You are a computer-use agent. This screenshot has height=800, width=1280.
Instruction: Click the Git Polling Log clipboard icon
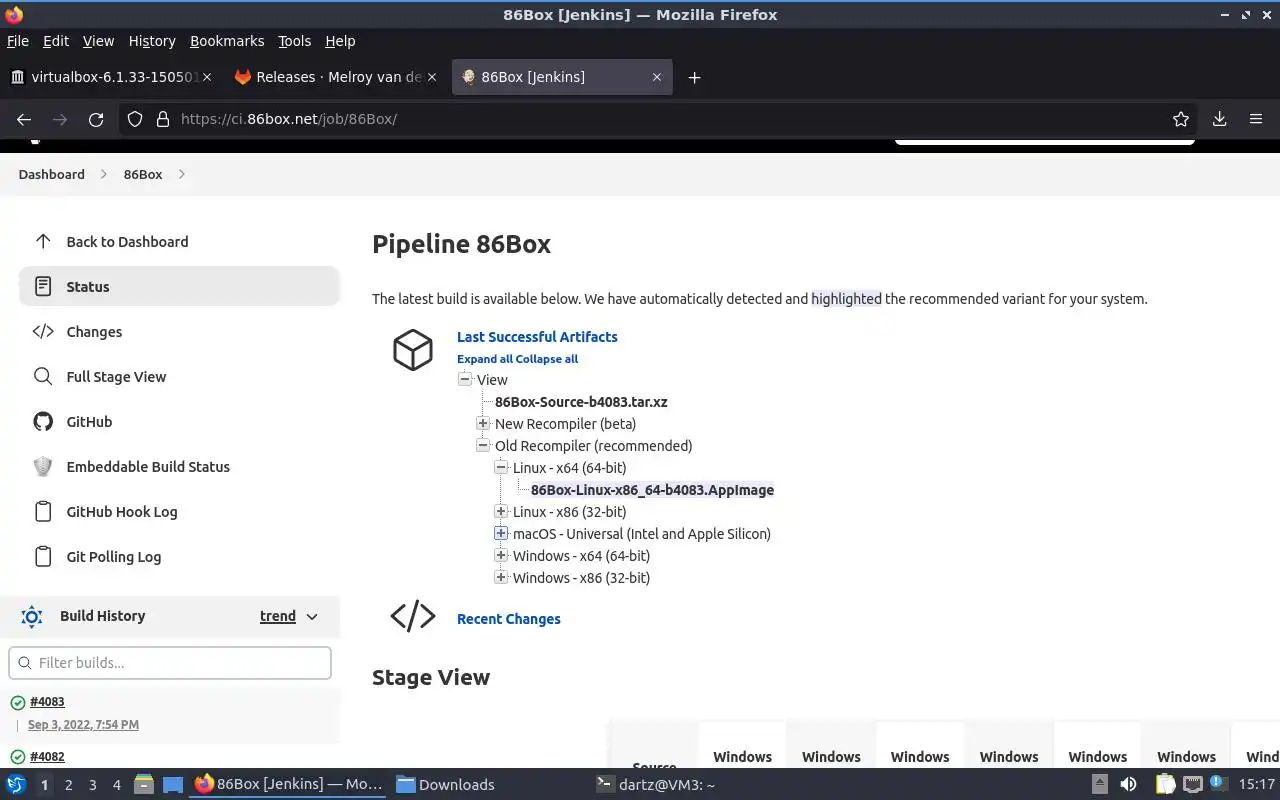point(43,556)
